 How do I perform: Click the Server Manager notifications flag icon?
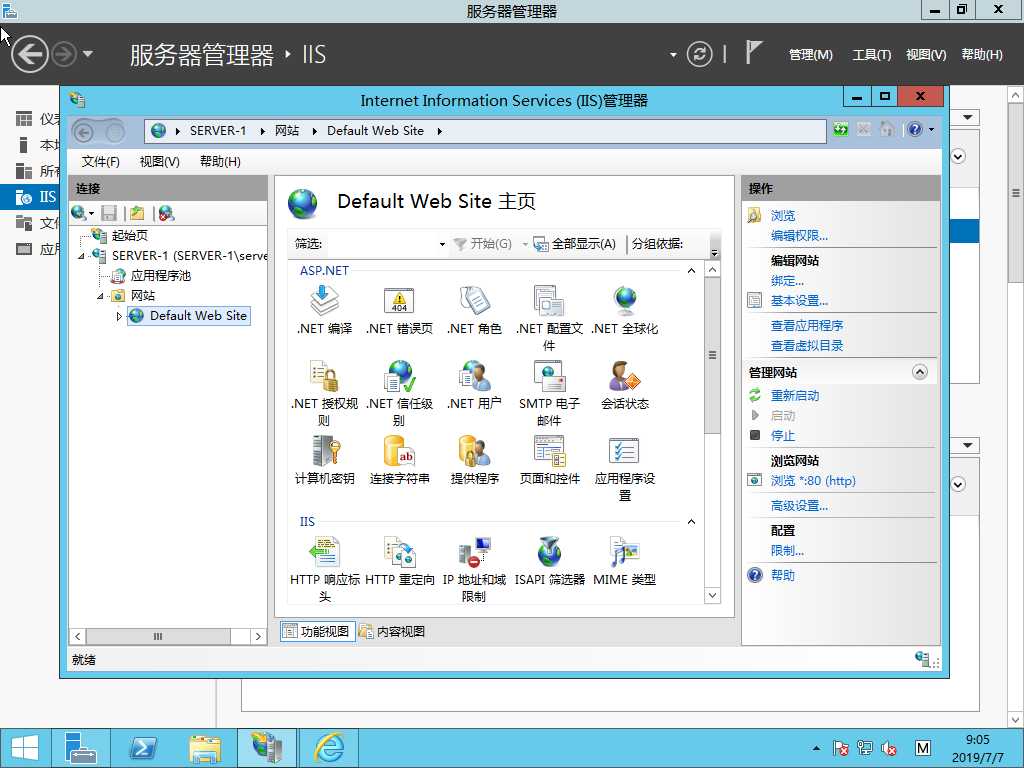[x=754, y=52]
